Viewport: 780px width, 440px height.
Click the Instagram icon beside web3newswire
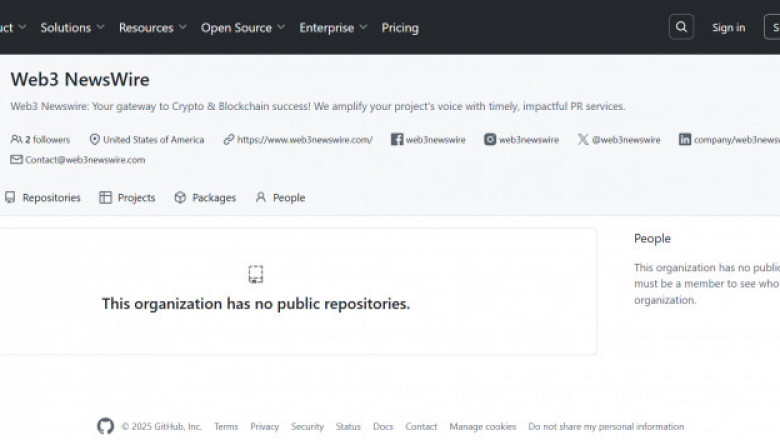point(490,139)
